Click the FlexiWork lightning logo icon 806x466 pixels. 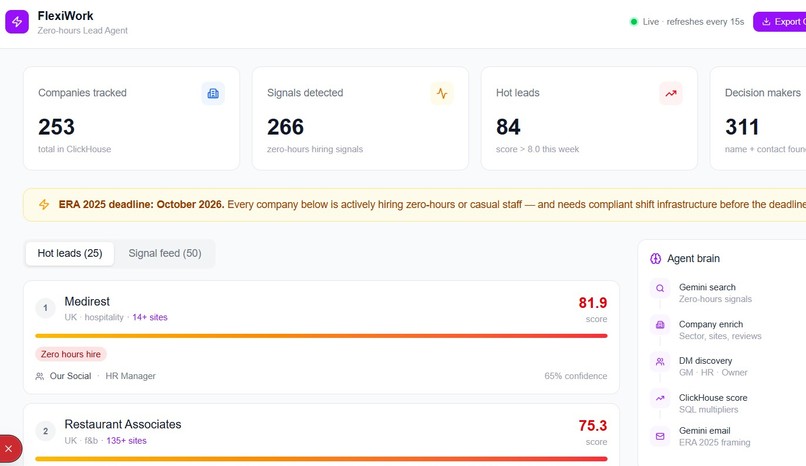click(x=17, y=22)
